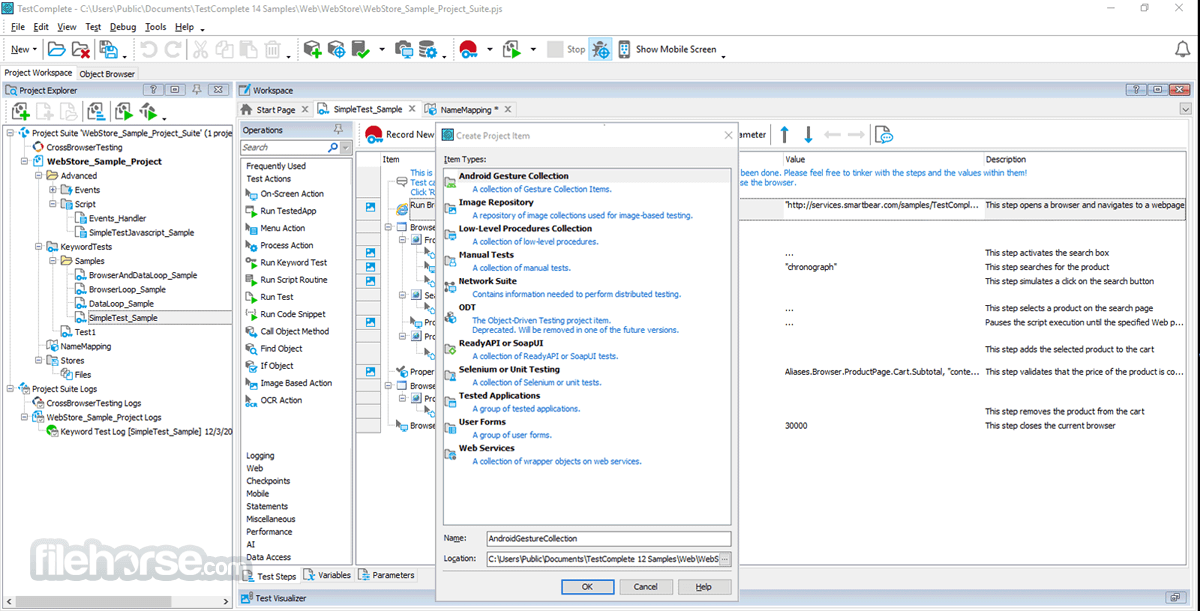
Task: Click the Close project suite icon with red X
Action: pyautogui.click(x=81, y=49)
